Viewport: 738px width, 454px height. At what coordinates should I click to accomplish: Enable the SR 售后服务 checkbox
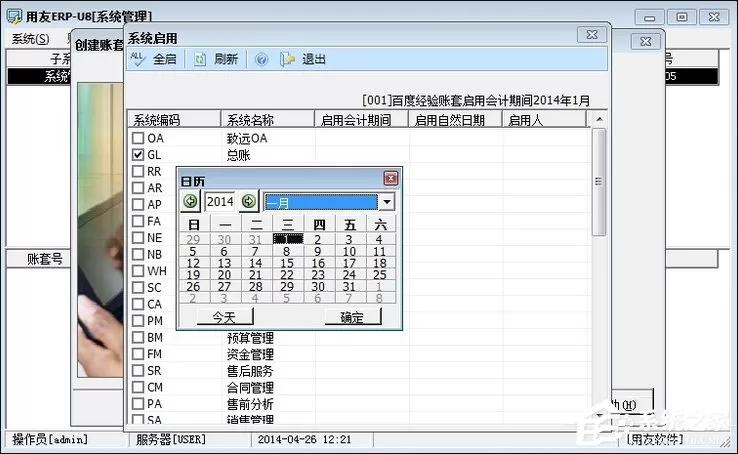coord(138,370)
